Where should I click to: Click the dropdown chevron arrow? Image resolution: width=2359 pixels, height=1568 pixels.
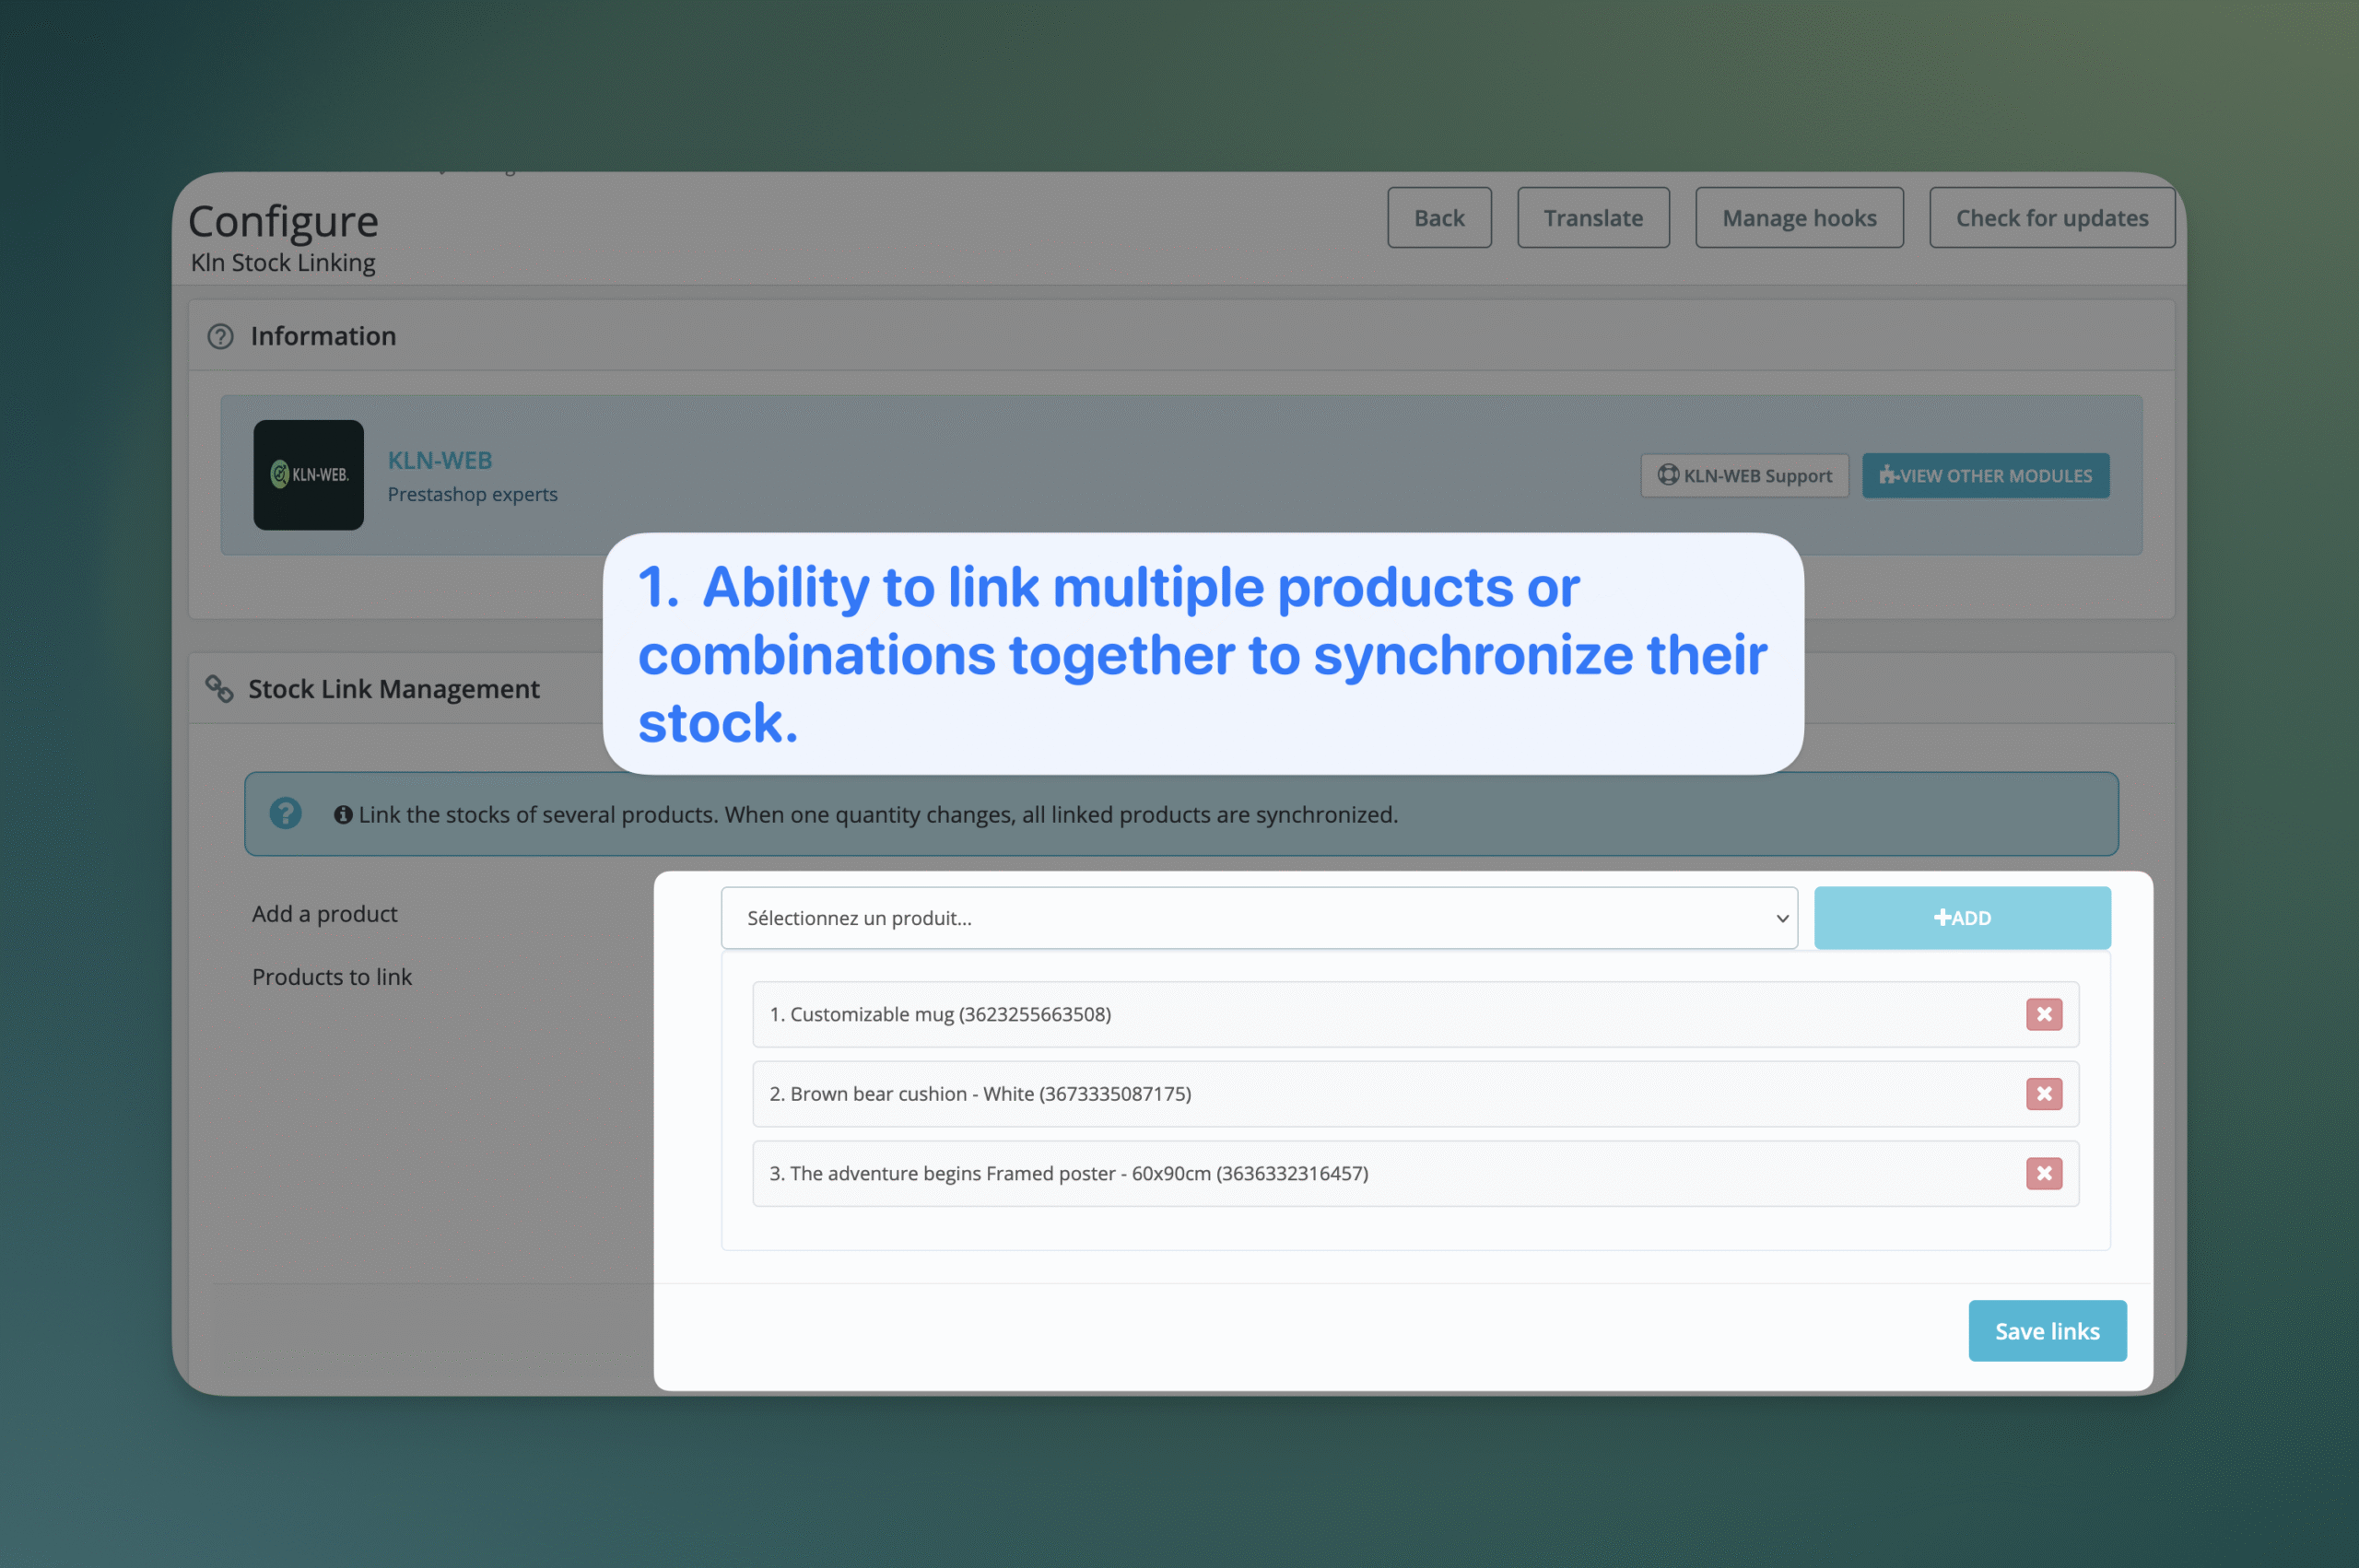point(1781,918)
